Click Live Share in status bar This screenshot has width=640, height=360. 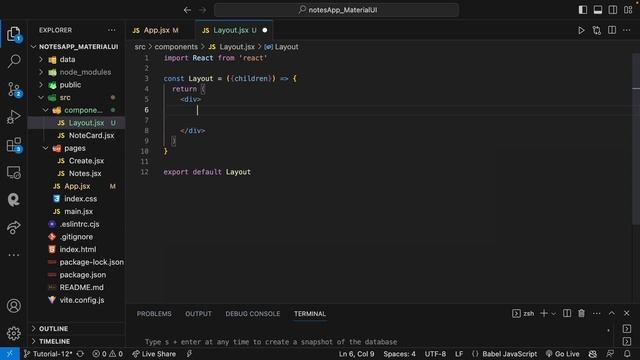pos(154,354)
